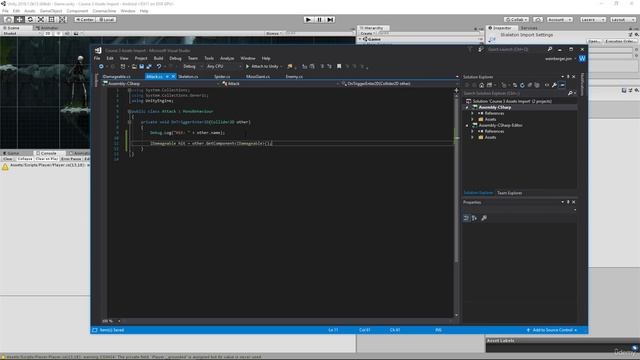Screen dimensions: 640x360
Task: Open Visual Studio Build menu
Action: 158,58
